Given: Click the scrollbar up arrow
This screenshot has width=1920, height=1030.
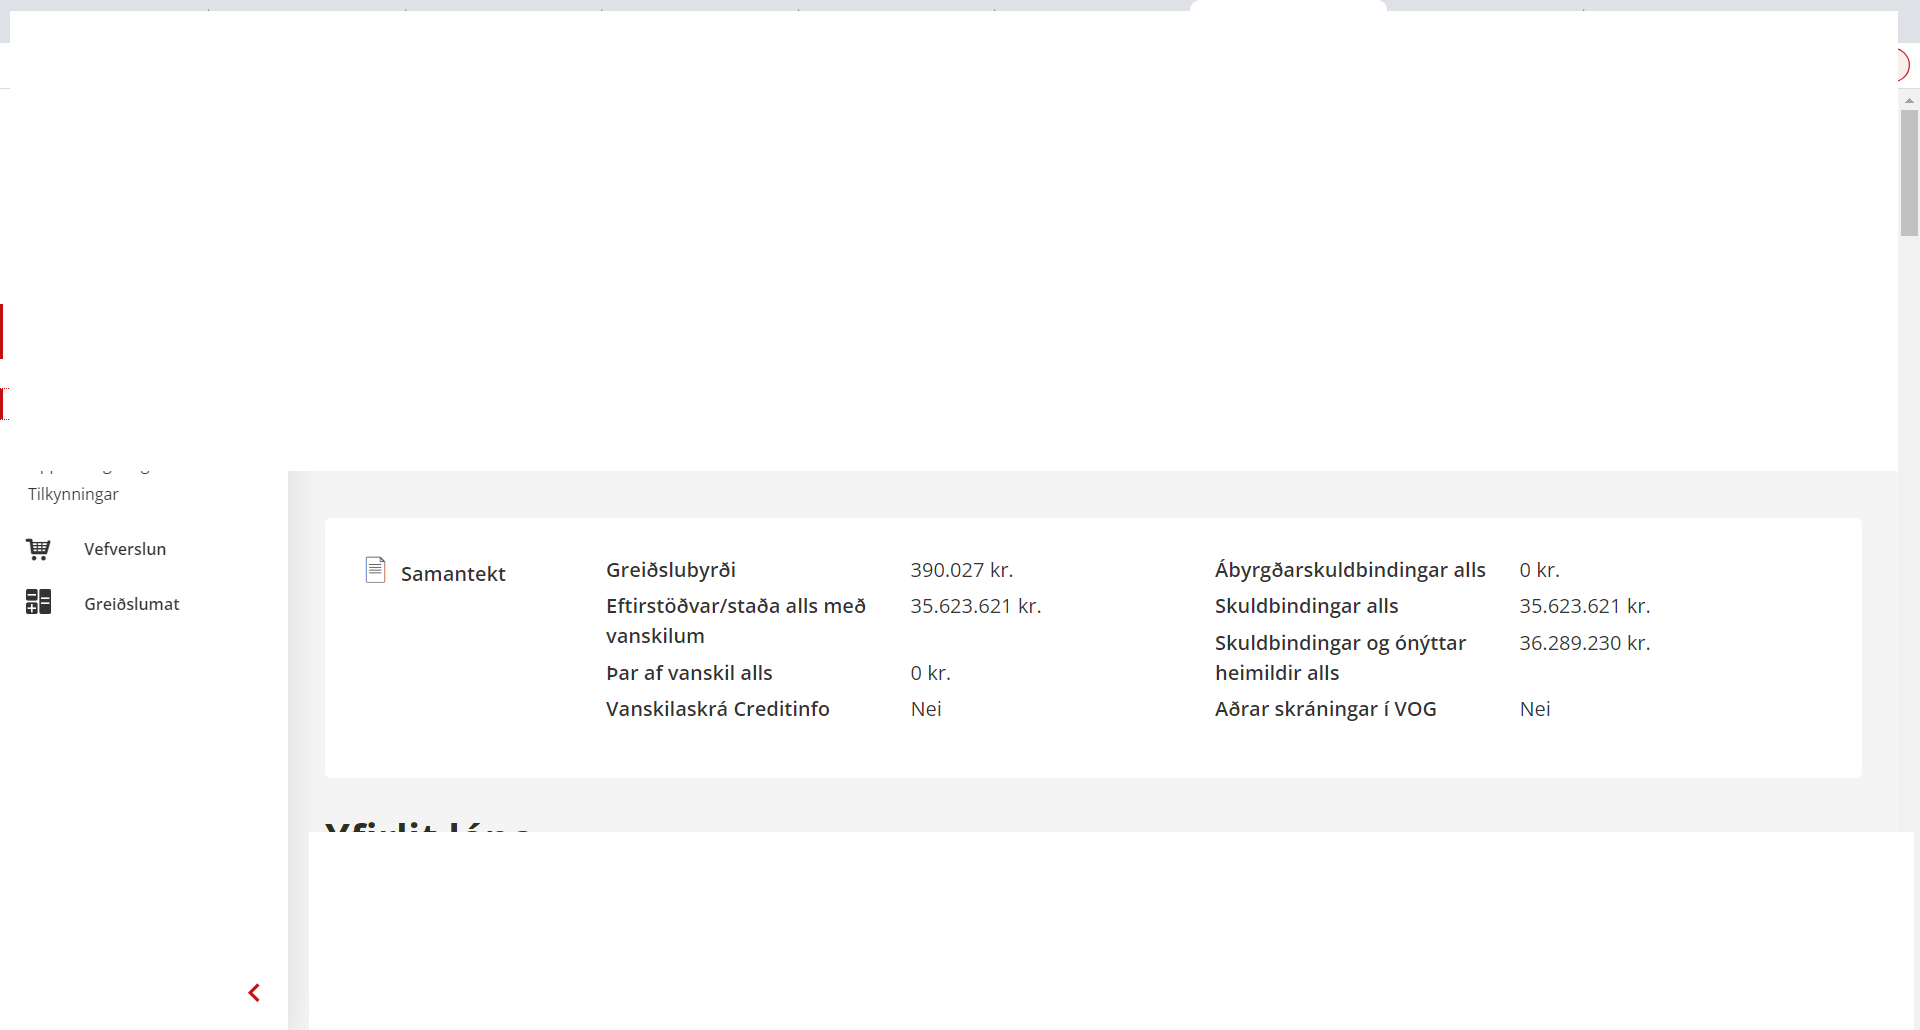Looking at the screenshot, I should (x=1909, y=100).
